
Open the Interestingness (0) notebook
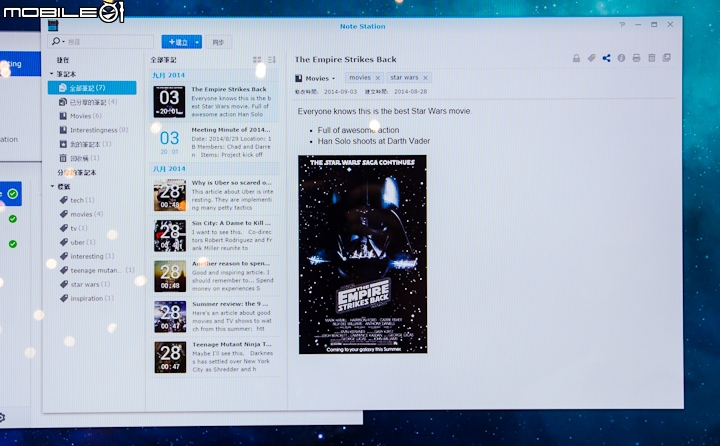[94, 130]
